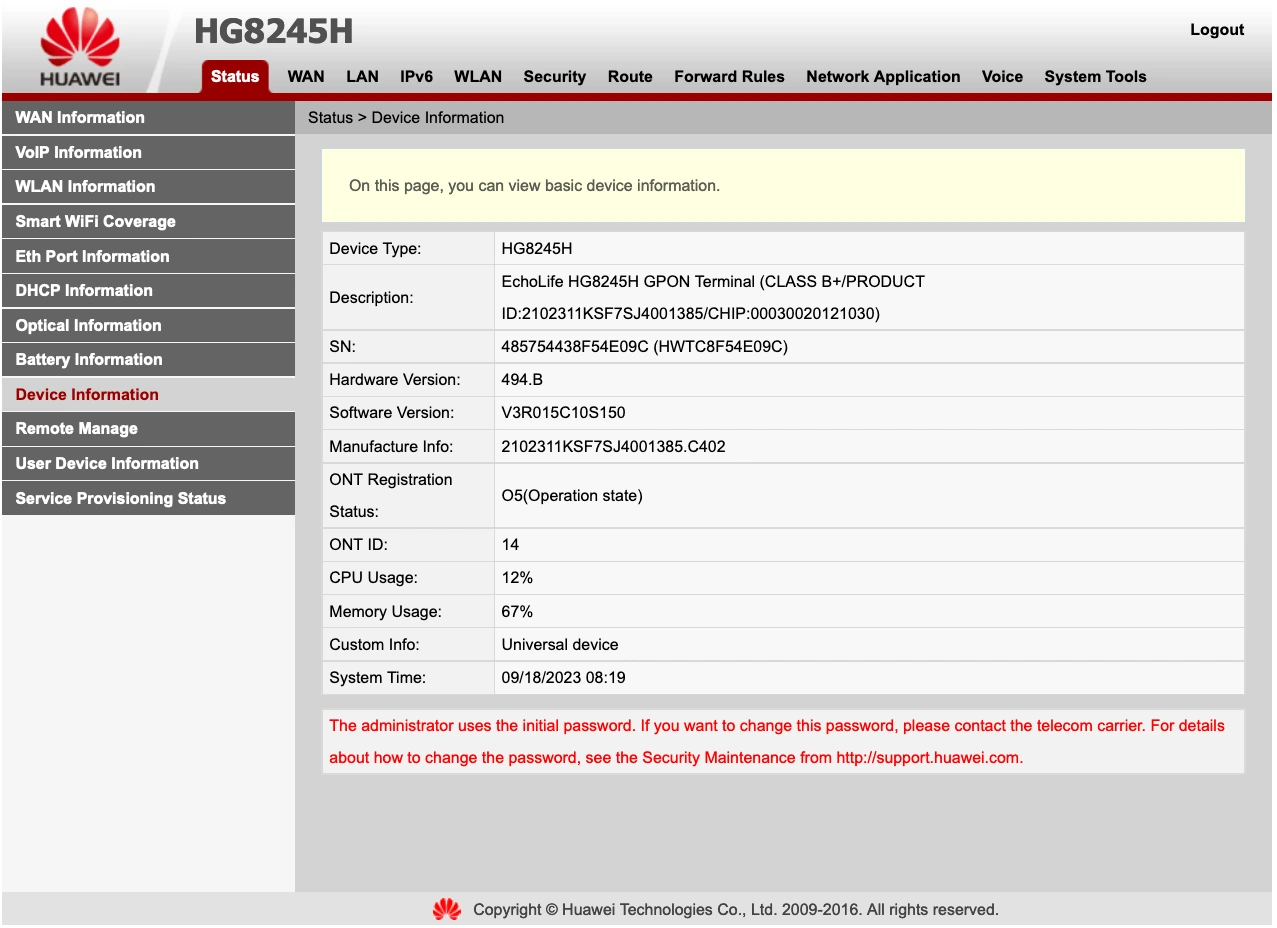Viewport: 1277px width, 928px height.
Task: Click the Huawei copyright footer text
Action: [x=735, y=910]
